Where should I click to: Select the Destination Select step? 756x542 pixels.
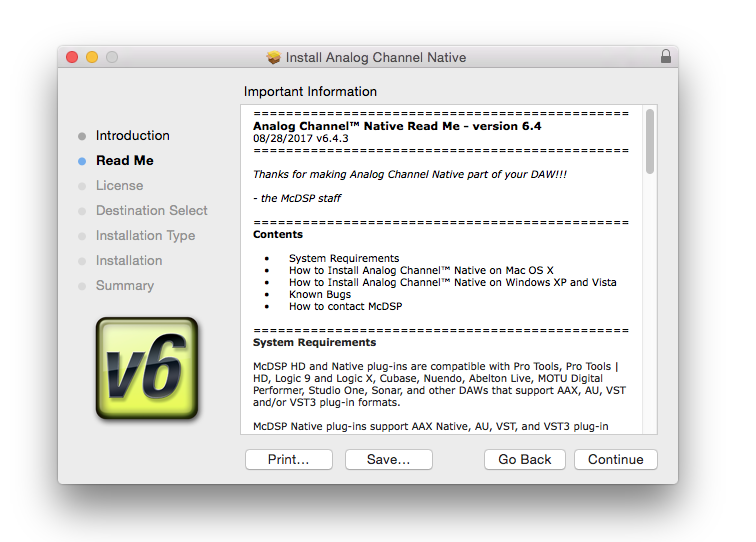click(151, 211)
